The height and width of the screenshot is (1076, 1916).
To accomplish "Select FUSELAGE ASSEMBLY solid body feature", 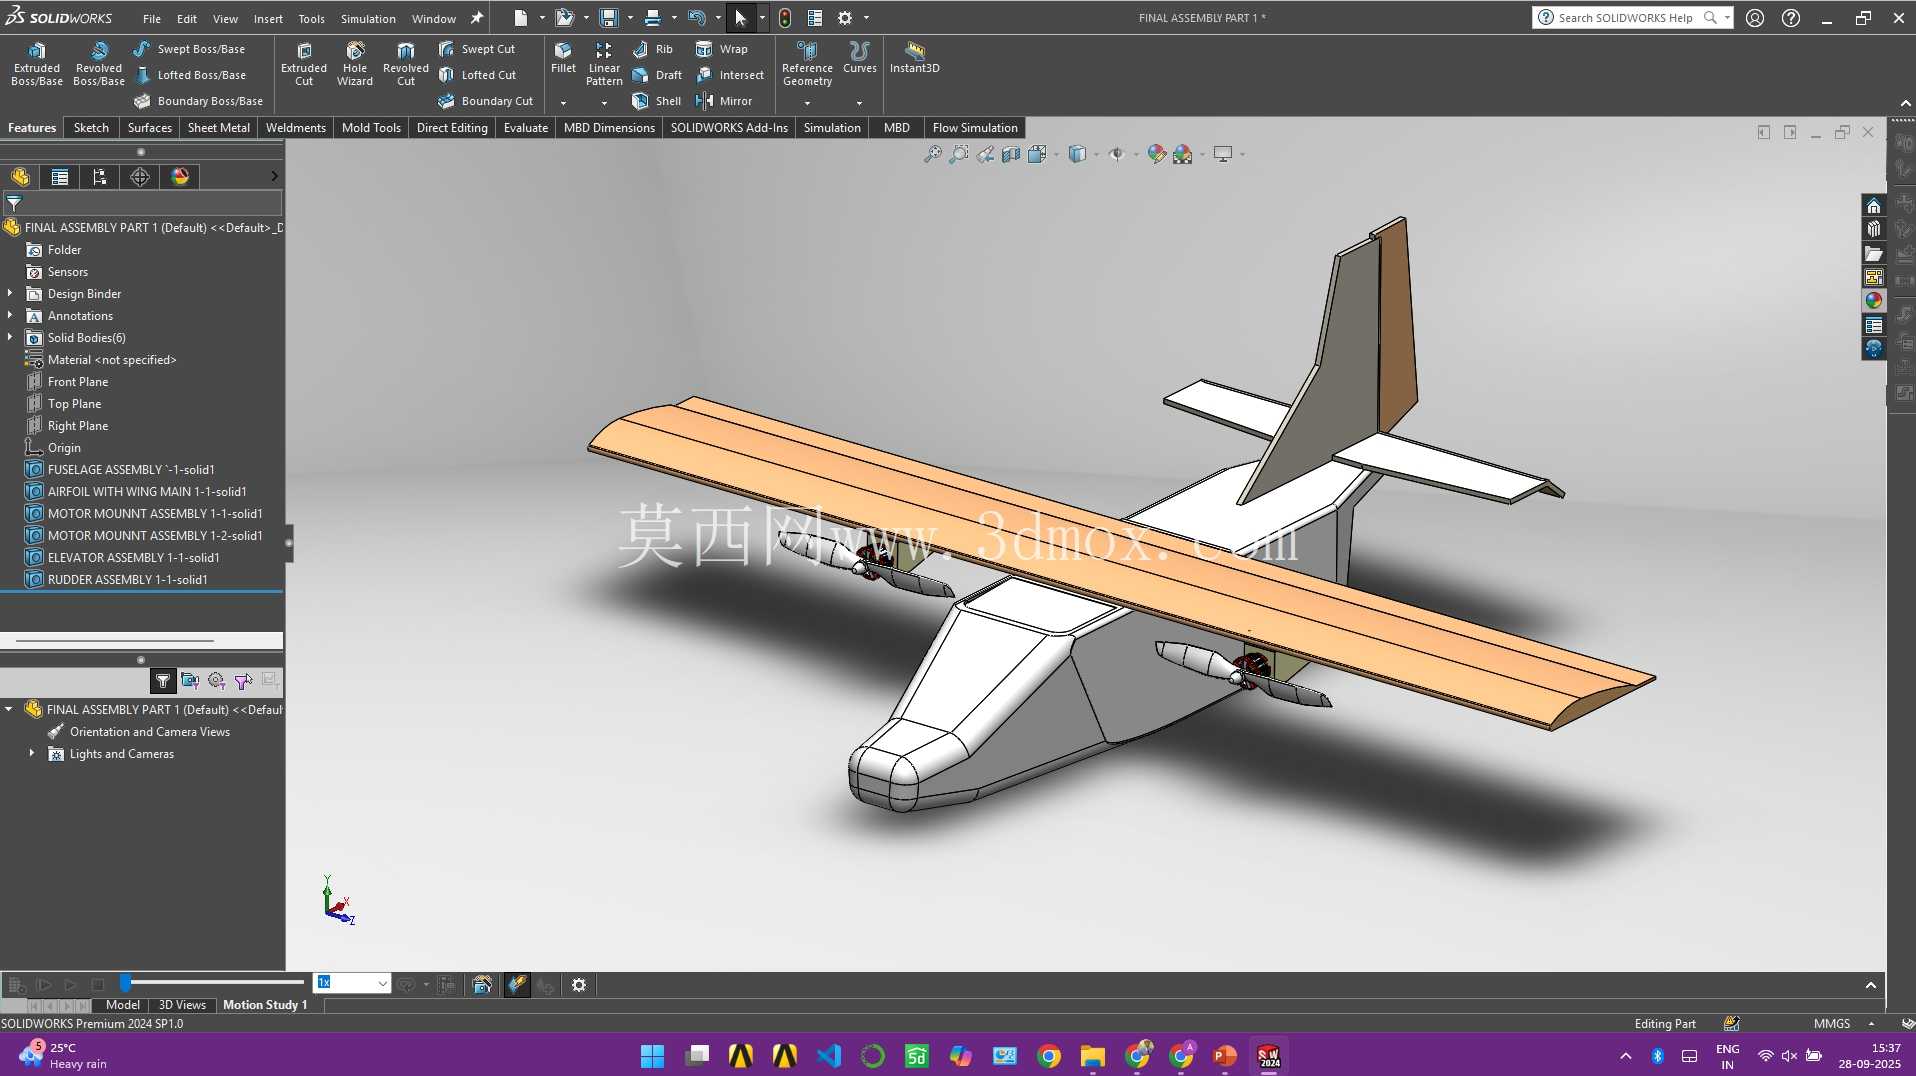I will [131, 469].
